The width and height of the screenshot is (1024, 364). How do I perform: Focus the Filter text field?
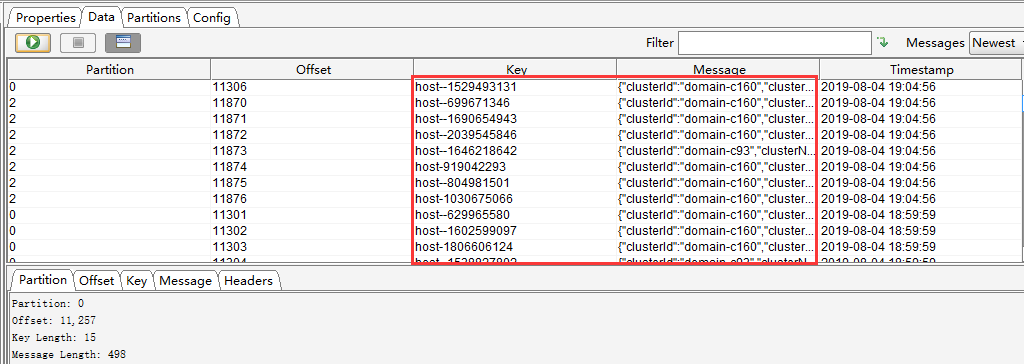(775, 43)
